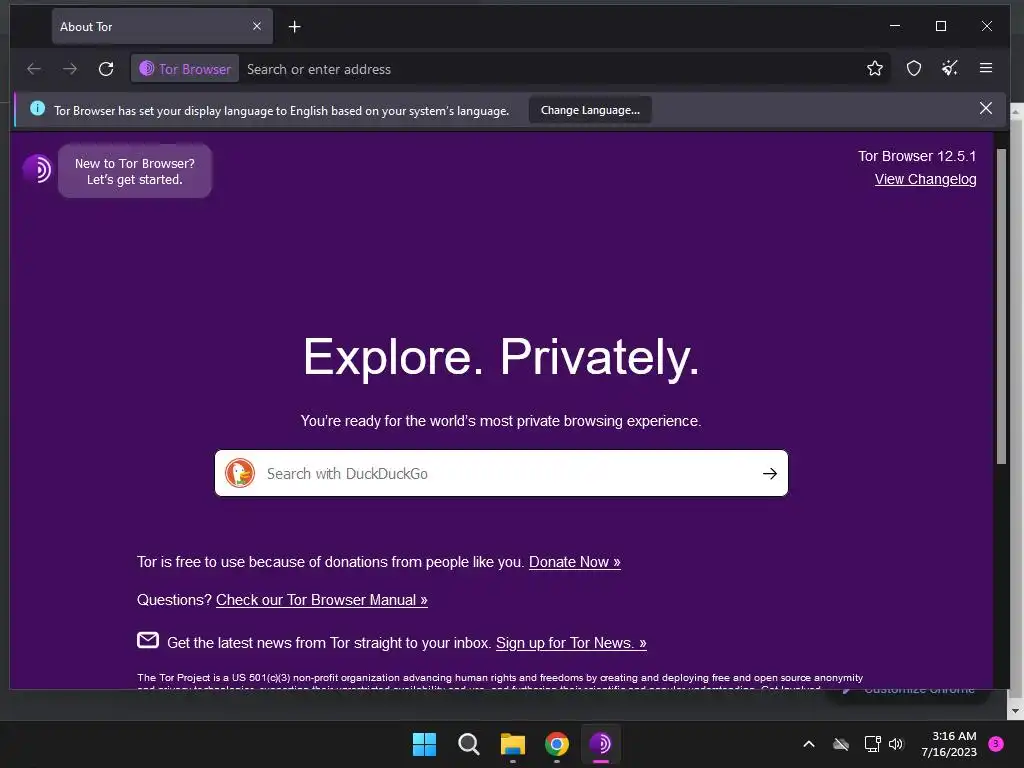This screenshot has width=1024, height=768.
Task: Switch to Google Chrome from taskbar
Action: coord(557,744)
